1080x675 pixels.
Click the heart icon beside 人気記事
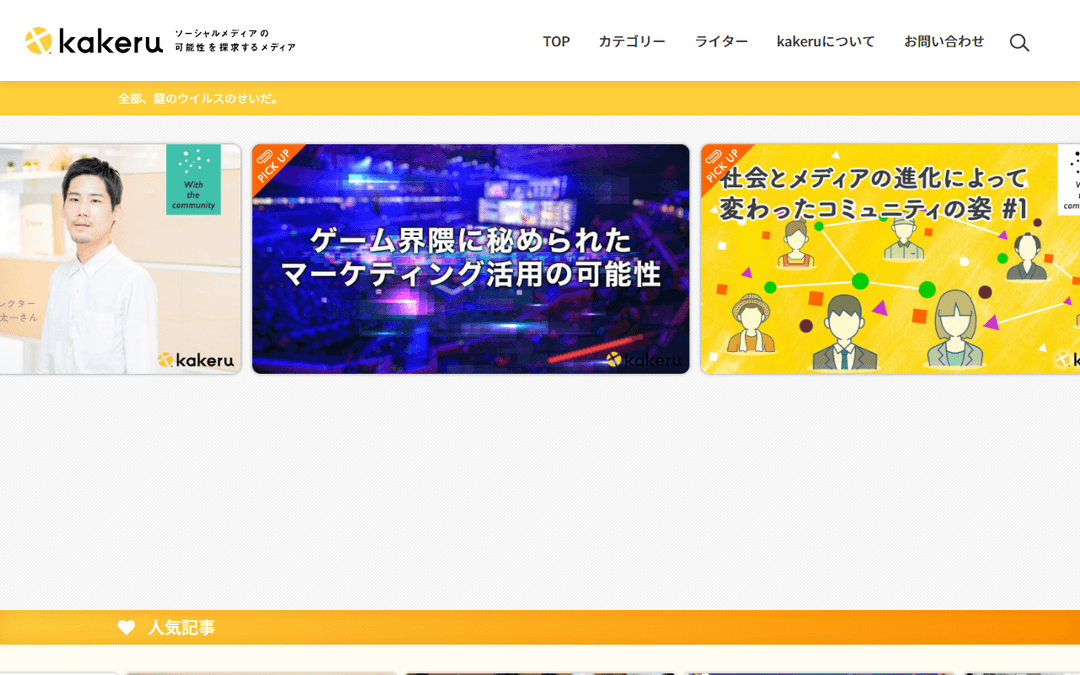(126, 627)
